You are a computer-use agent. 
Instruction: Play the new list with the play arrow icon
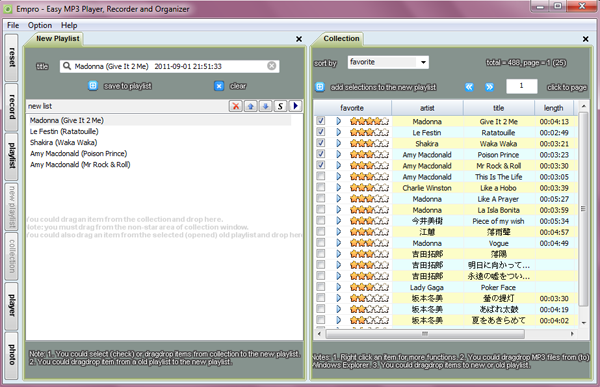pyautogui.click(x=295, y=106)
